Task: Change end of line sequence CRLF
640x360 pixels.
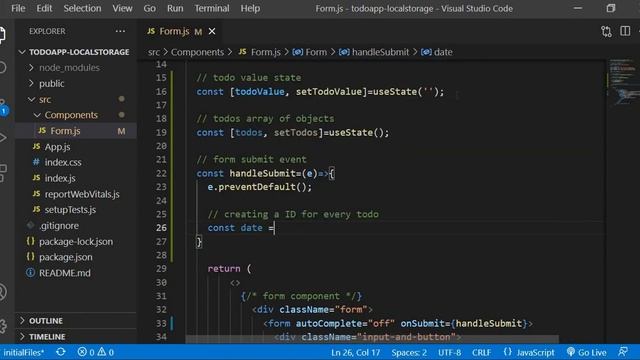Action: pos(481,352)
